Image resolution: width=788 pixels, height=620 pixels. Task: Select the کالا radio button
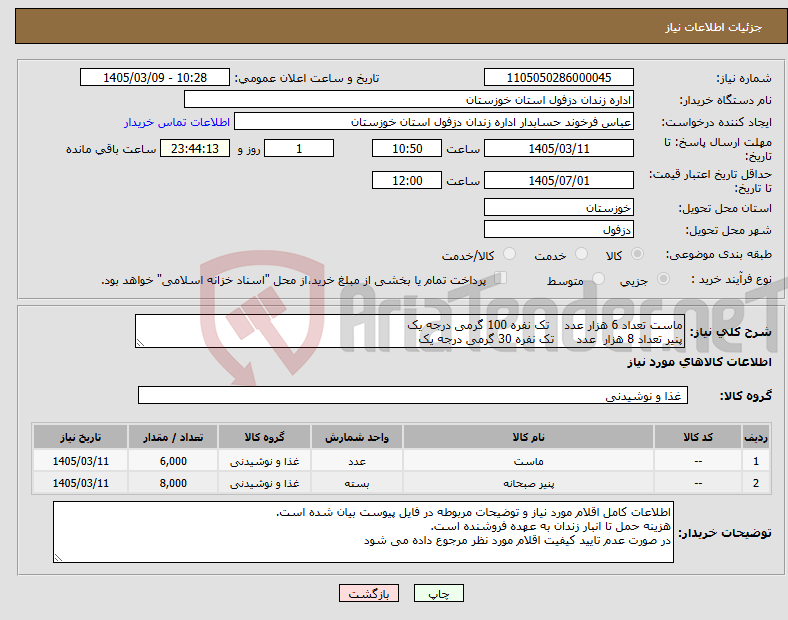(x=637, y=254)
